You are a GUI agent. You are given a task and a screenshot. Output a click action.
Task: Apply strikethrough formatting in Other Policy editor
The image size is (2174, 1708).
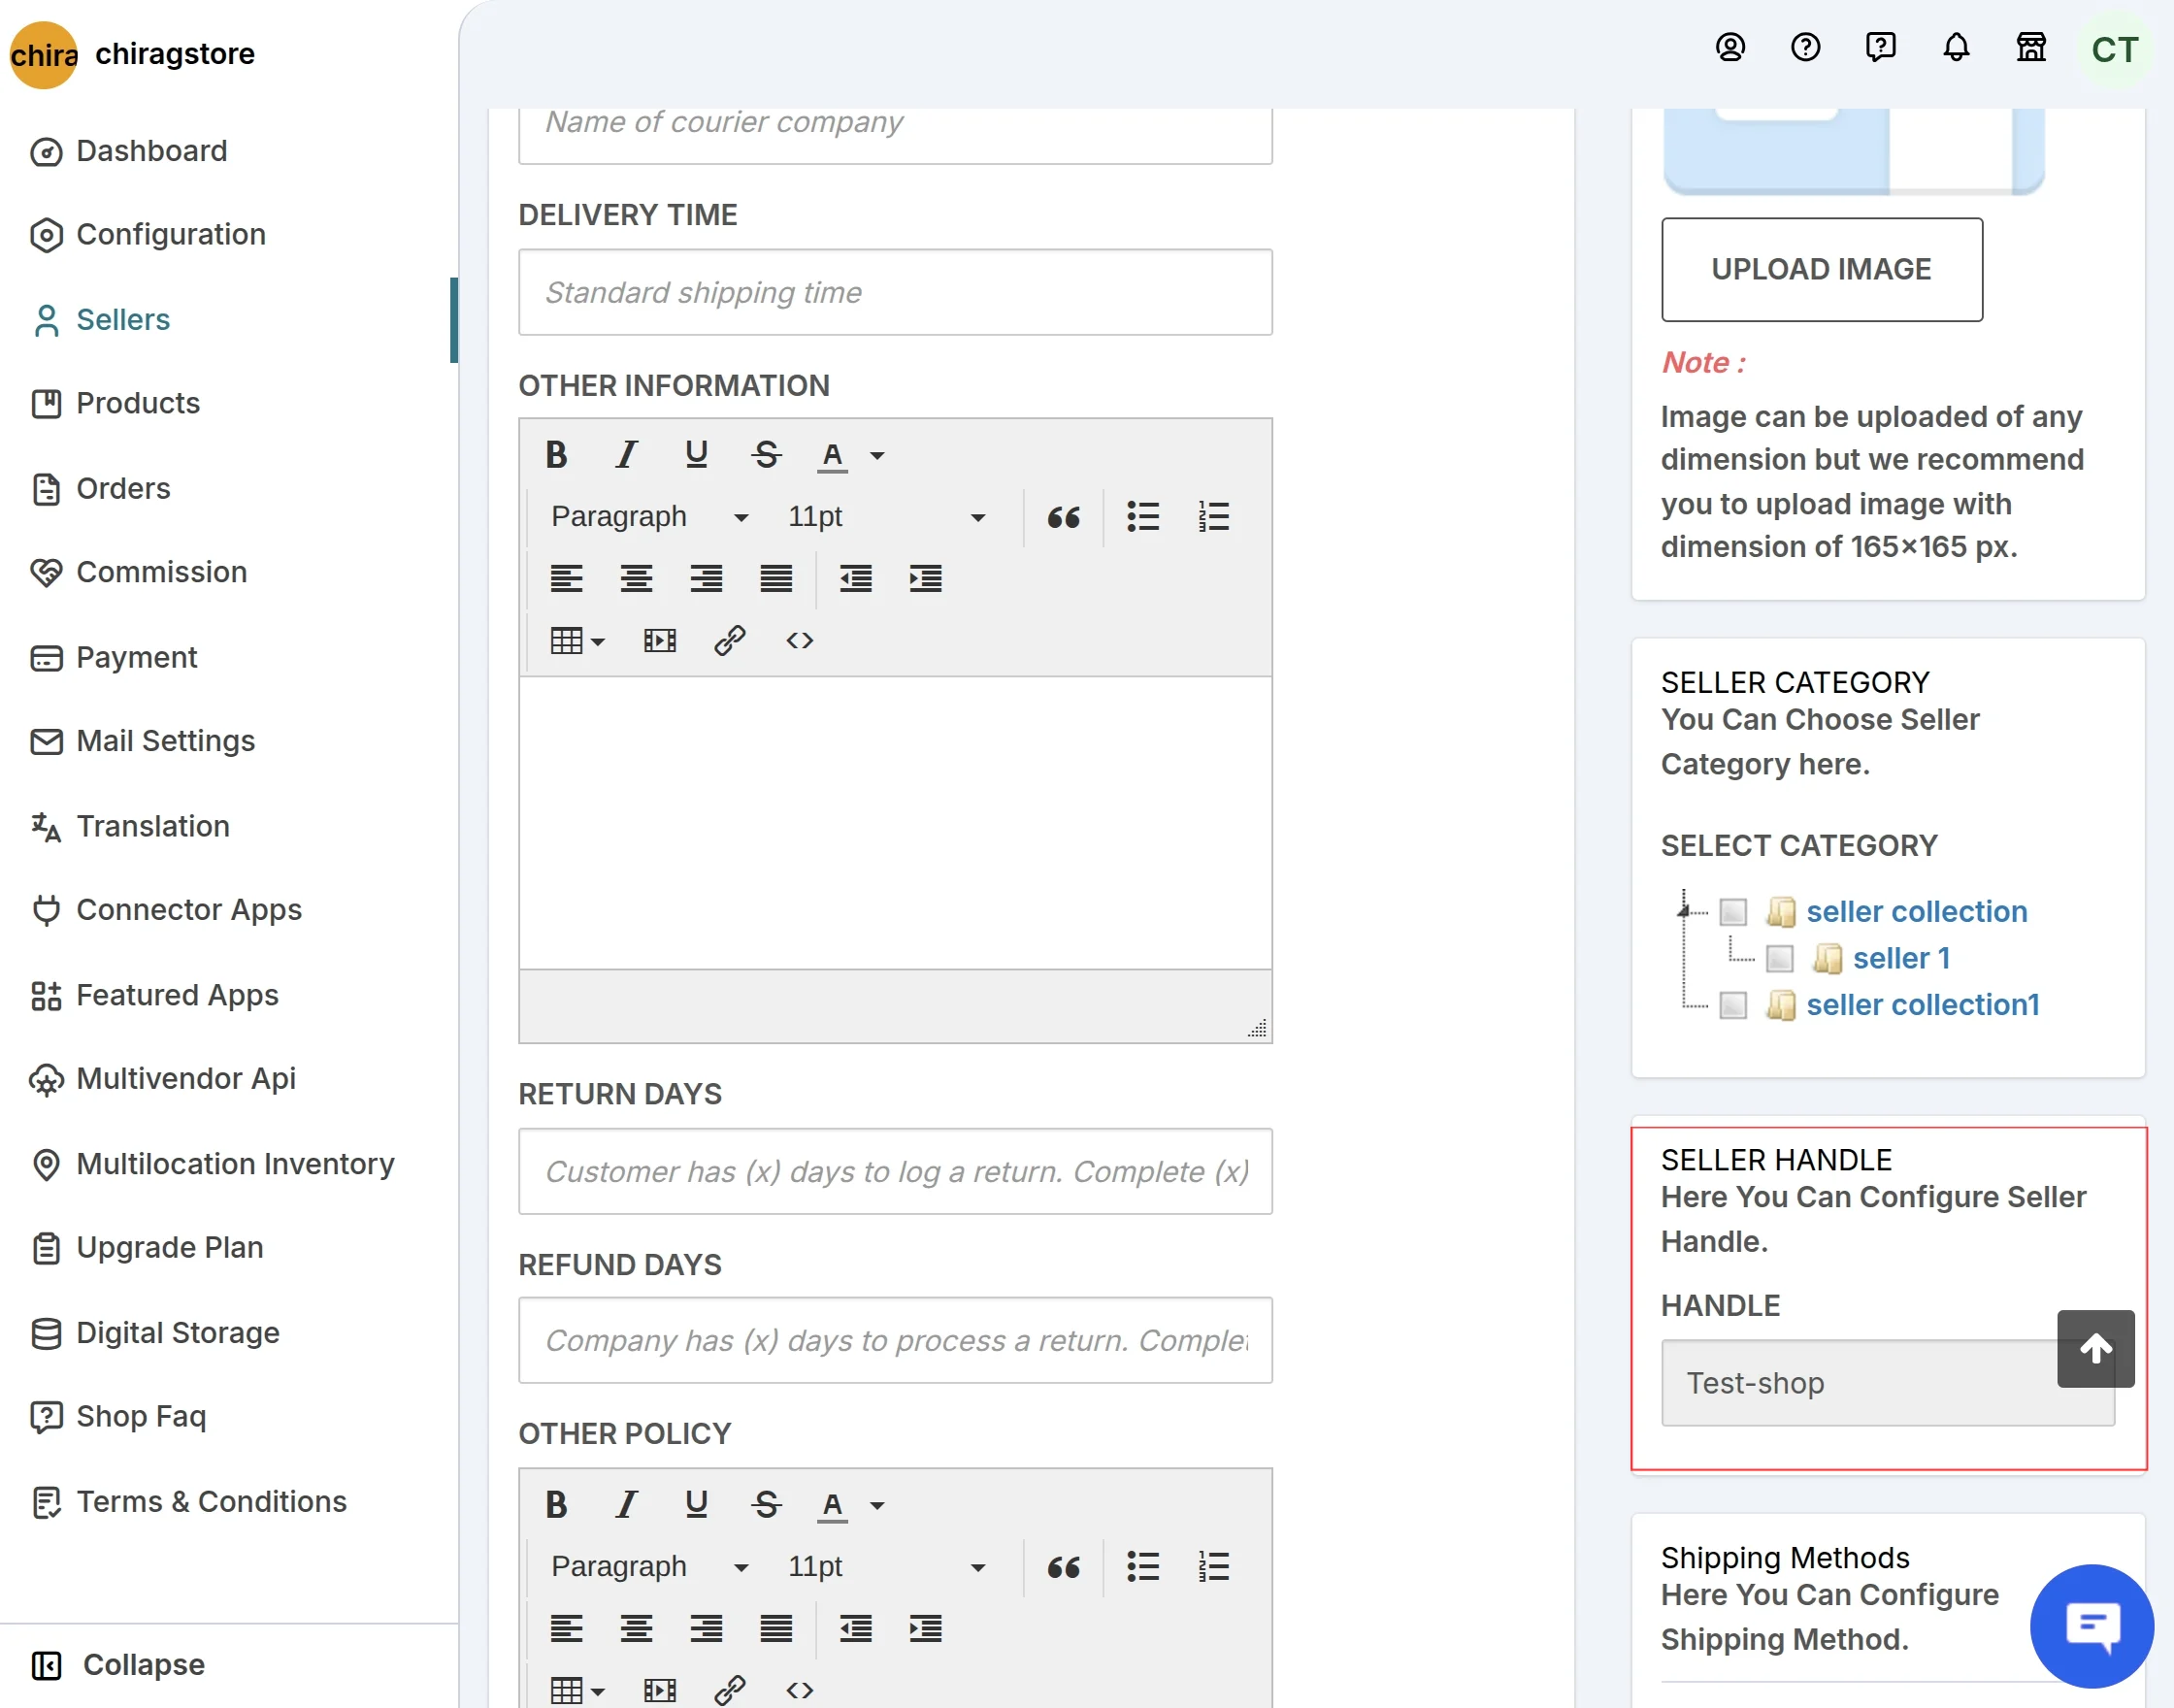click(x=766, y=1504)
